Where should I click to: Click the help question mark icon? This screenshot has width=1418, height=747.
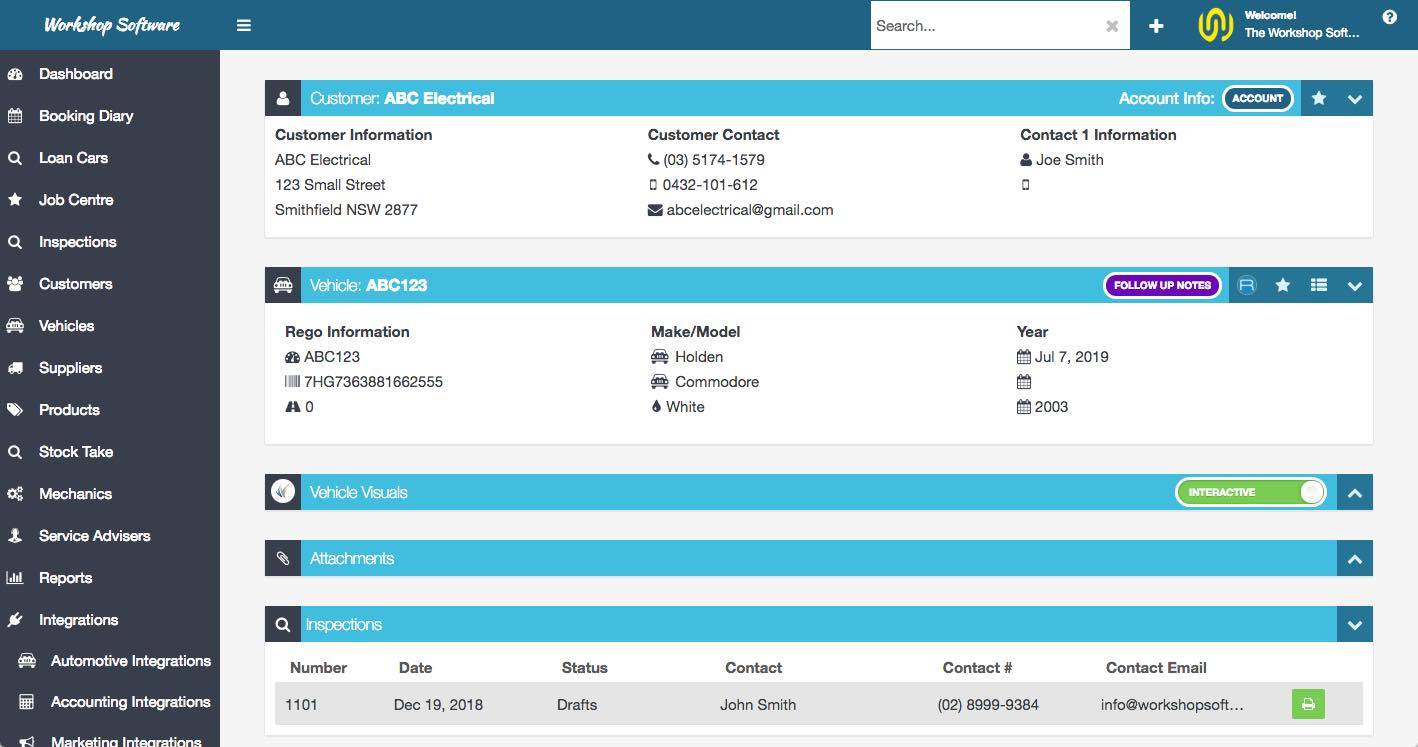(x=1389, y=16)
